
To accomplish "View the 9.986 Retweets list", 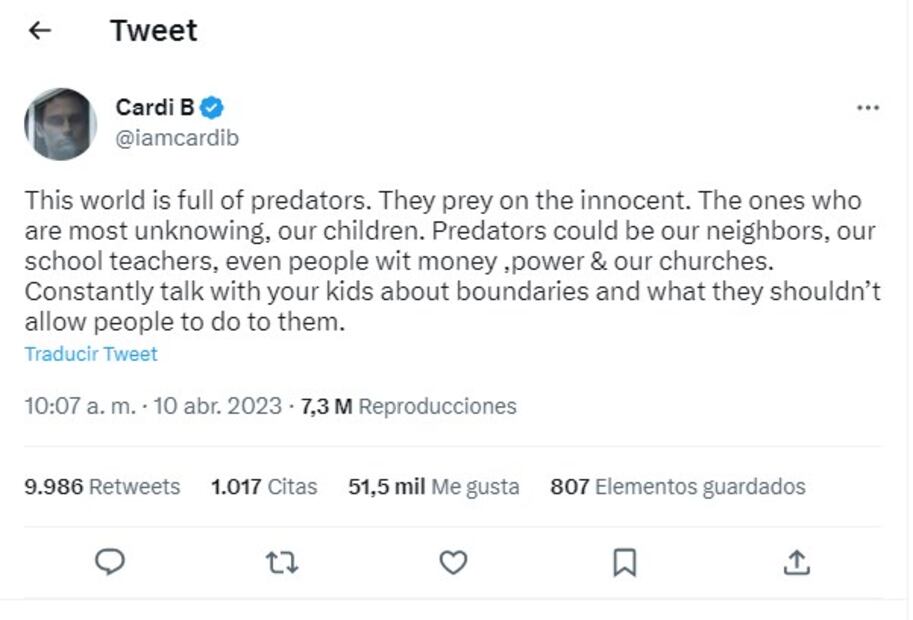I will coord(101,487).
